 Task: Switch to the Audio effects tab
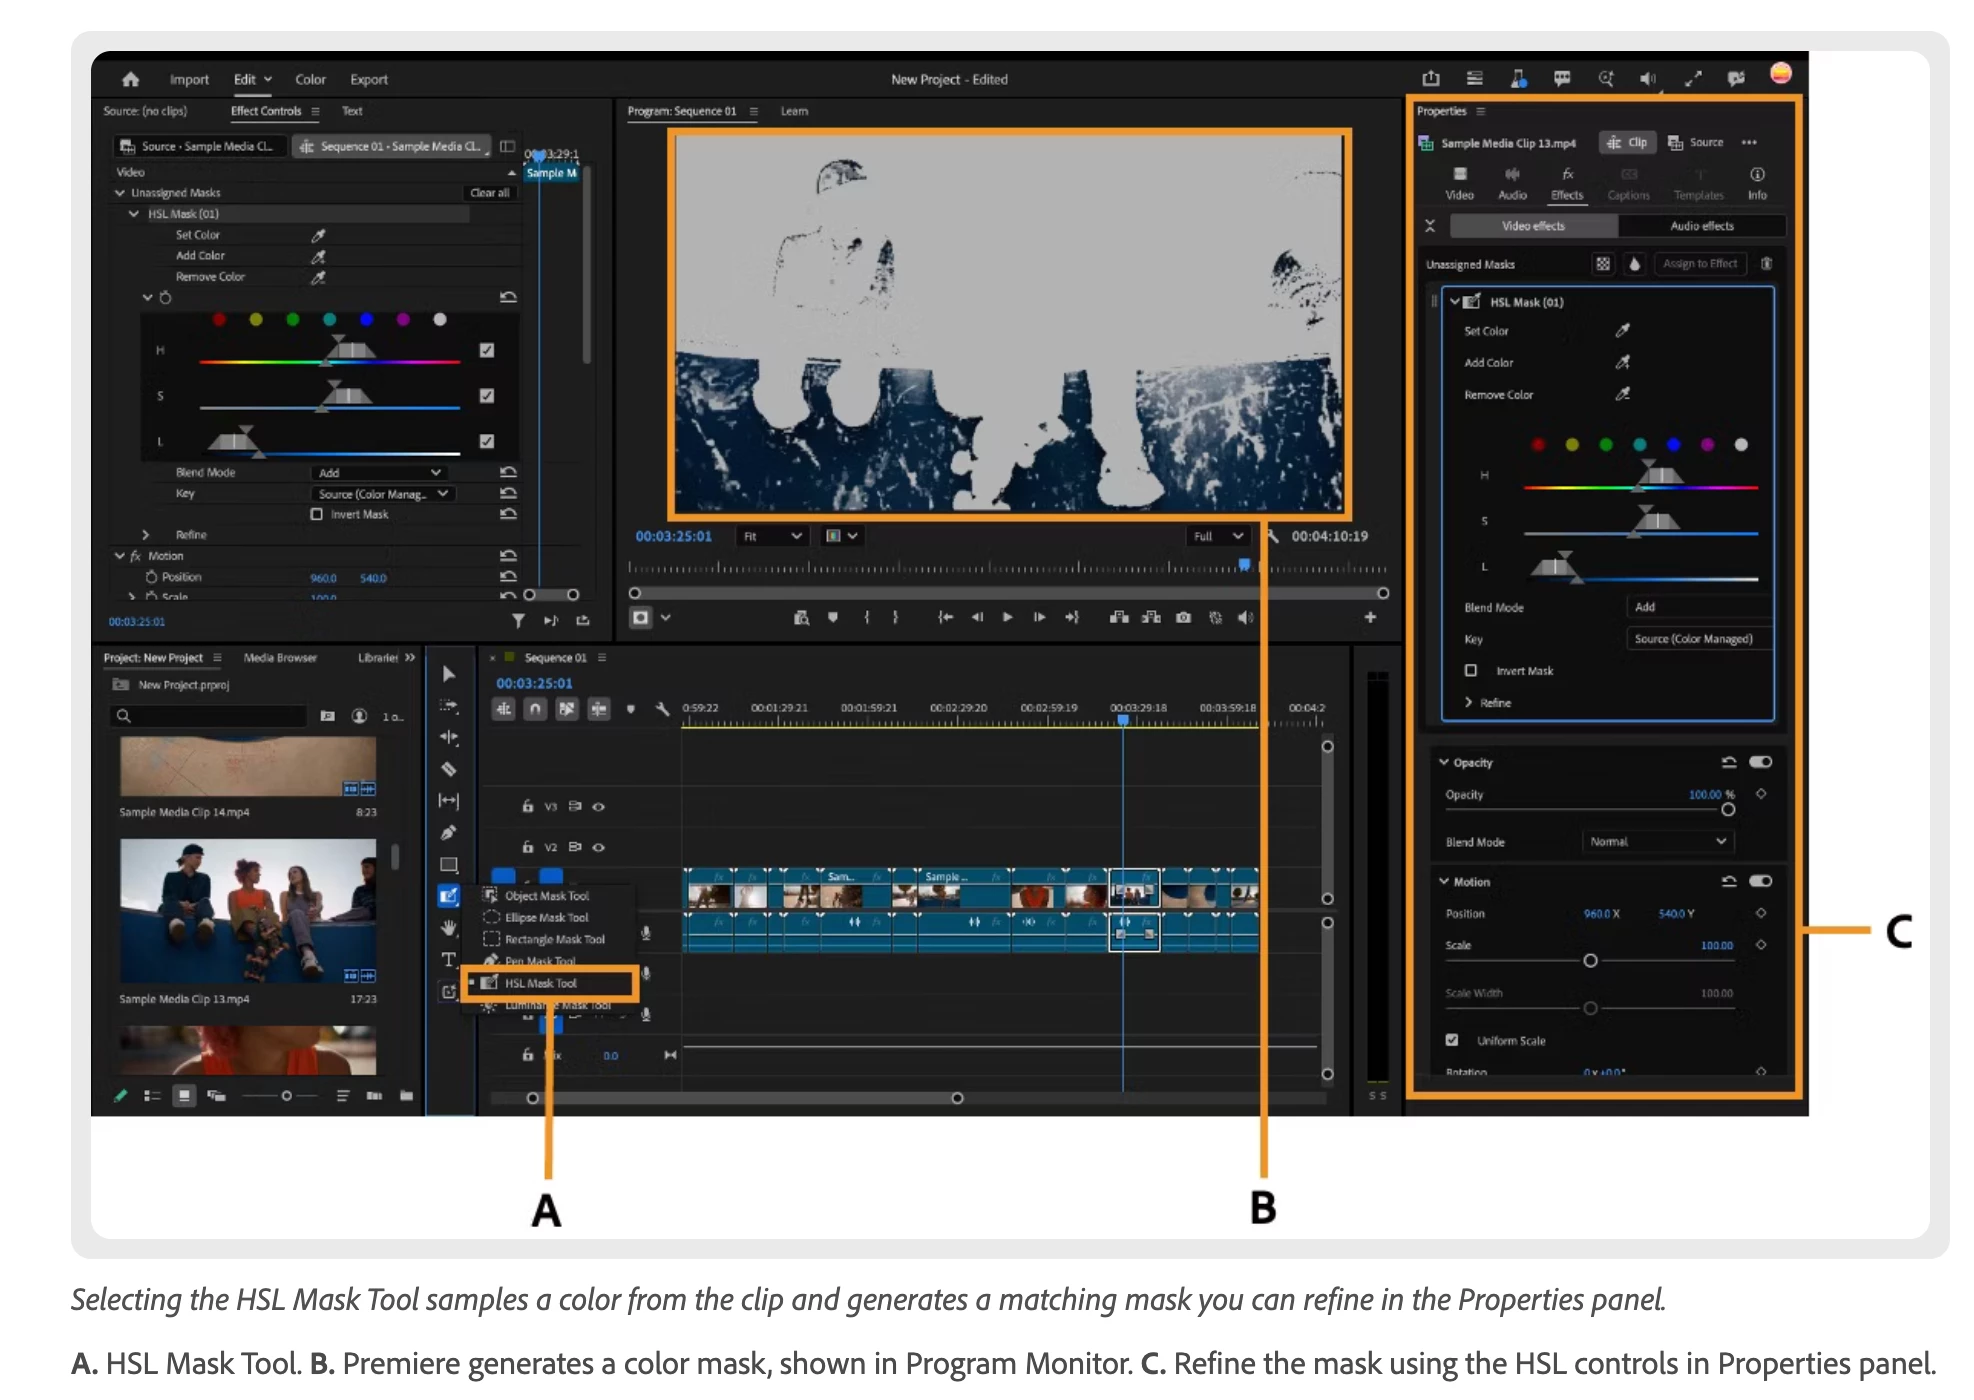[1702, 226]
